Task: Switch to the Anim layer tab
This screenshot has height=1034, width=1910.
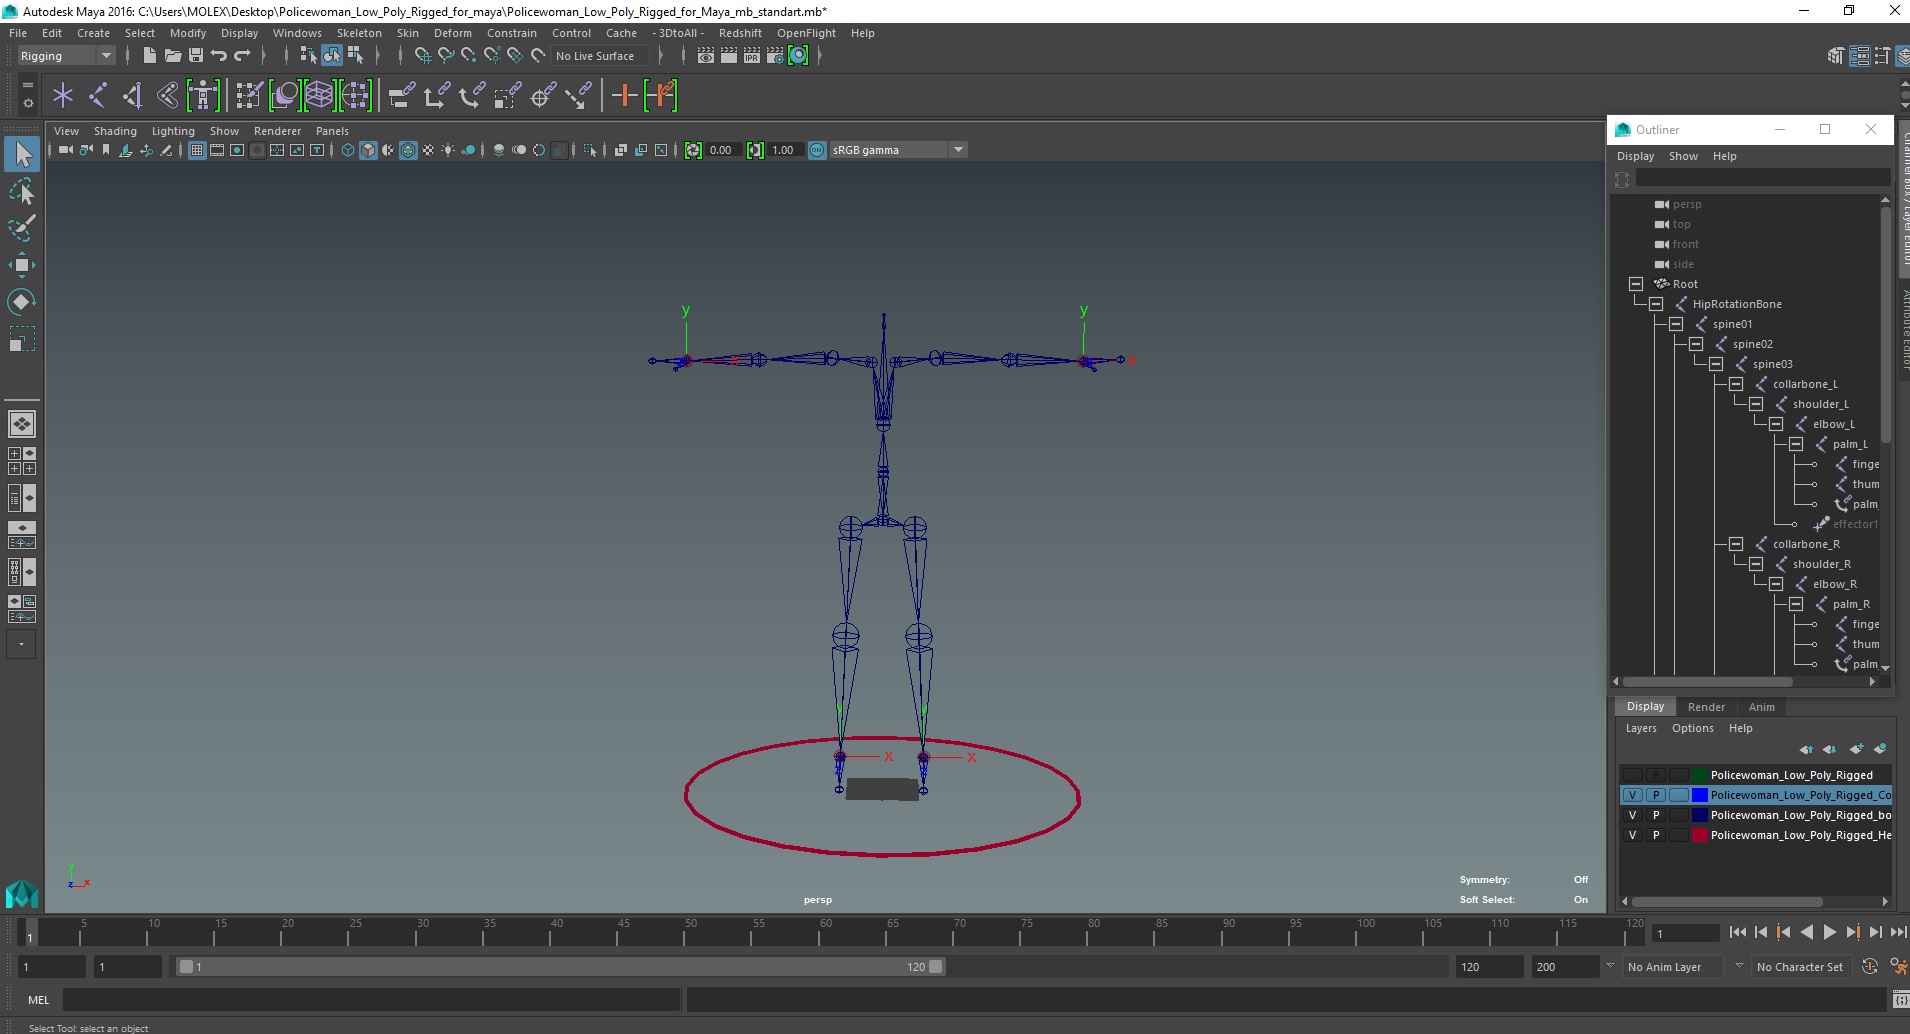Action: click(x=1761, y=707)
